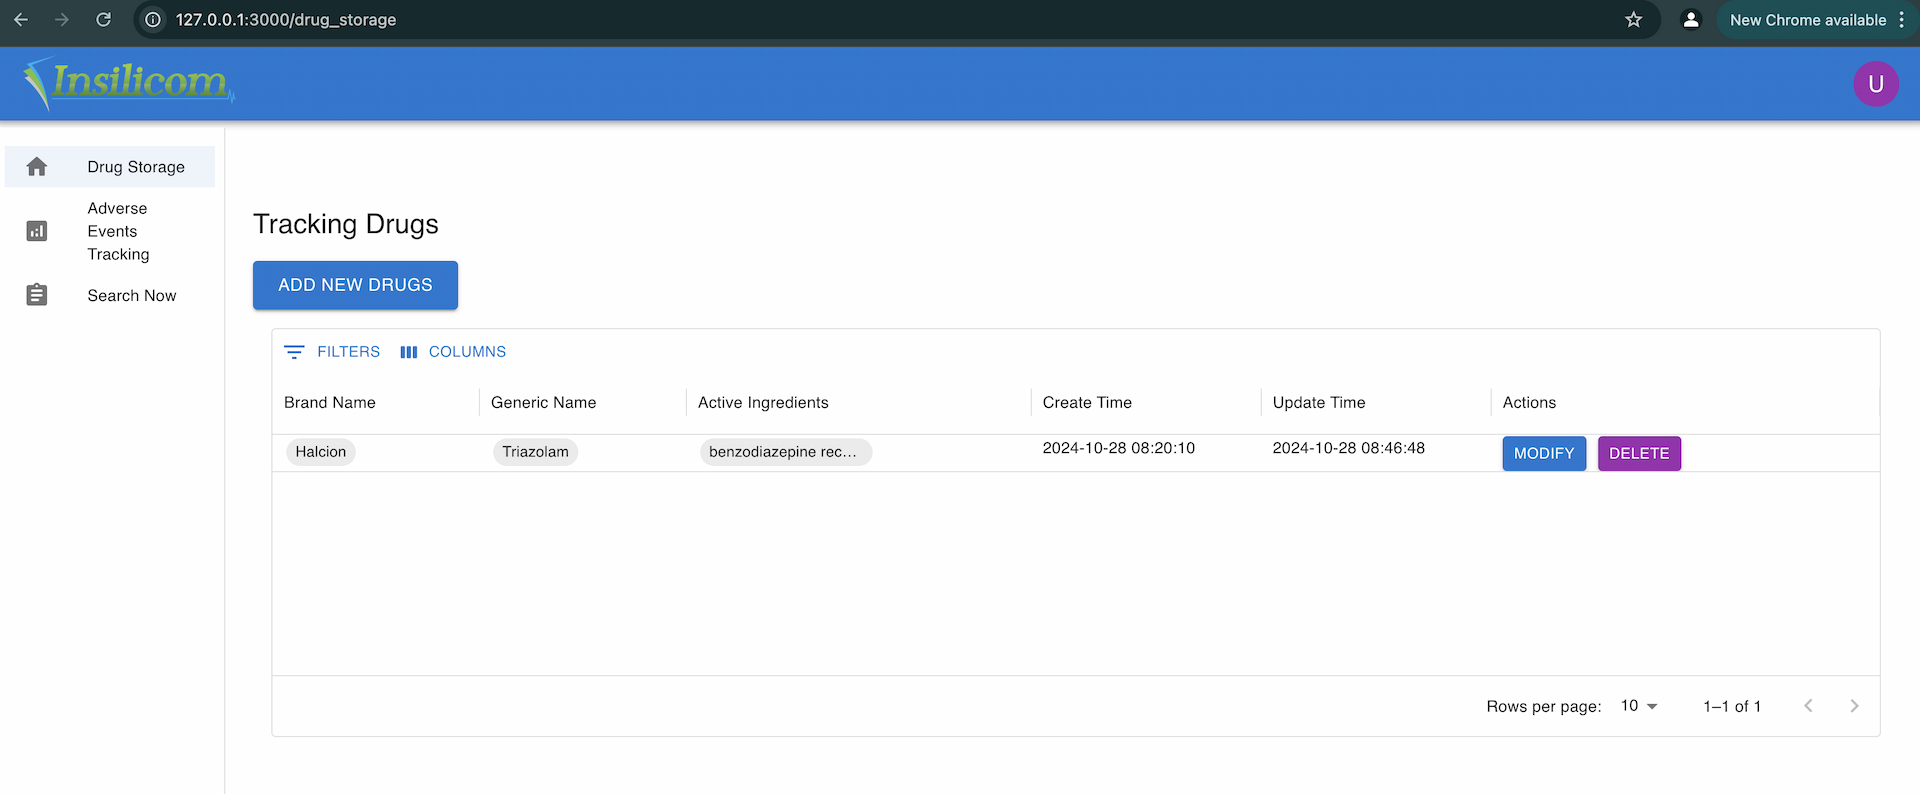Click the Triazolam generic name chip
The width and height of the screenshot is (1920, 794).
coord(535,452)
